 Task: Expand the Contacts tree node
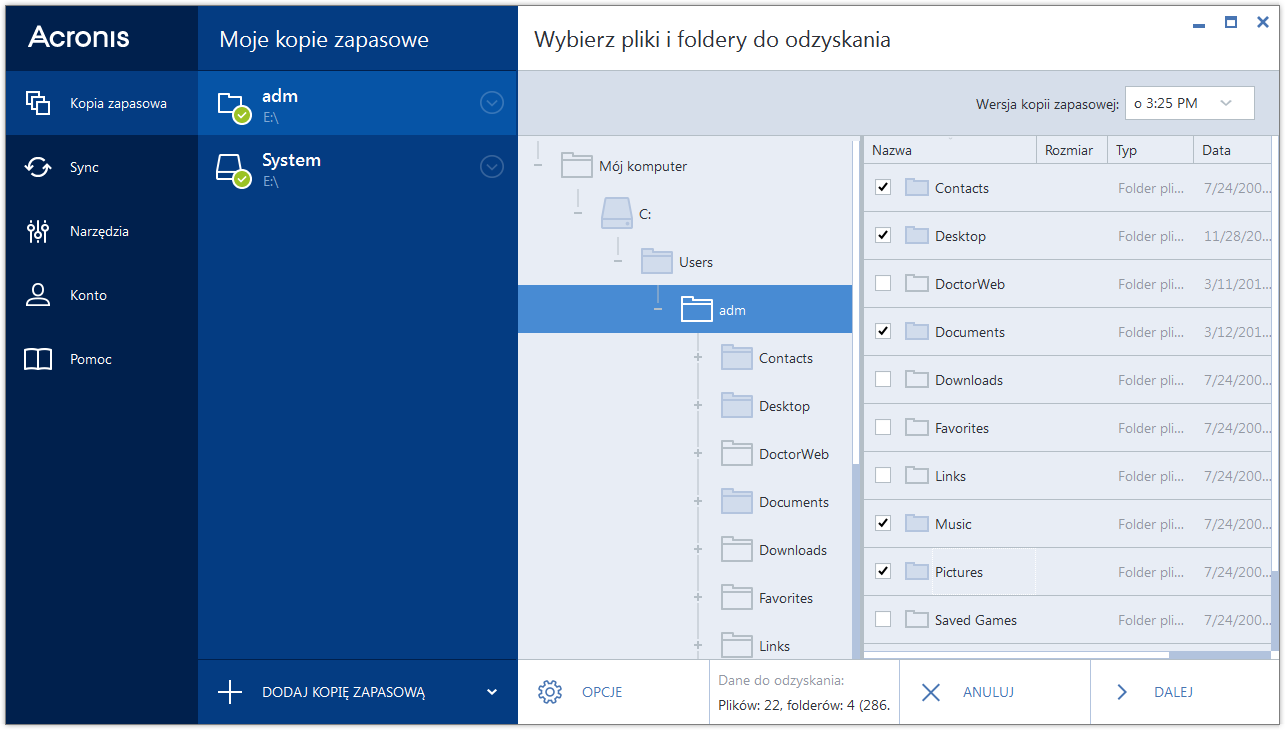click(x=698, y=357)
